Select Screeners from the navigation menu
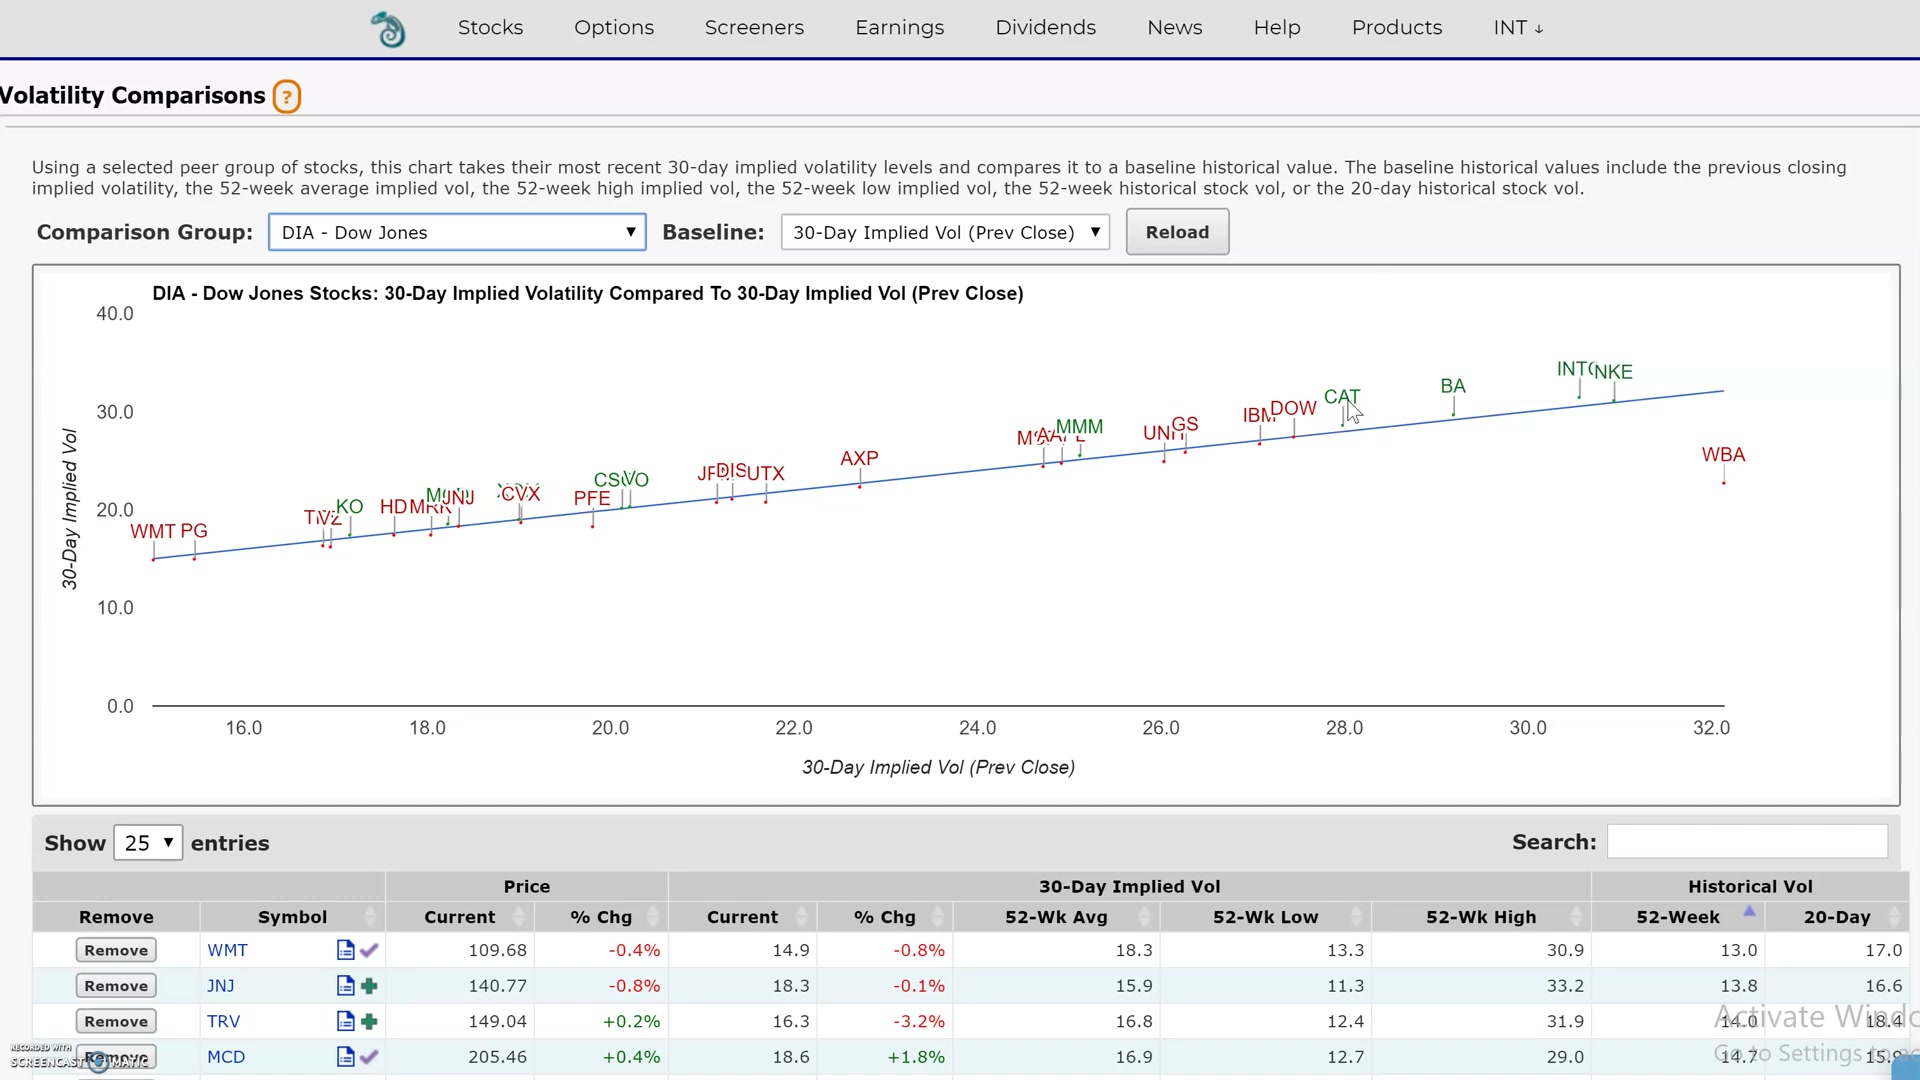 click(754, 27)
